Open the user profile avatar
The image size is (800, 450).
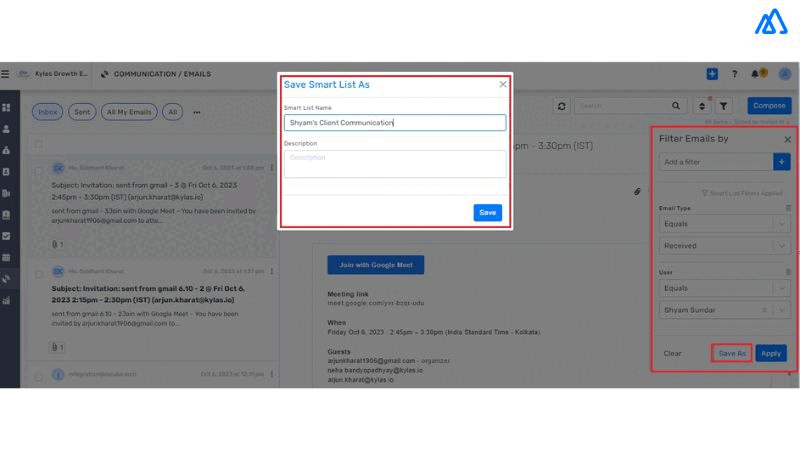coord(785,74)
